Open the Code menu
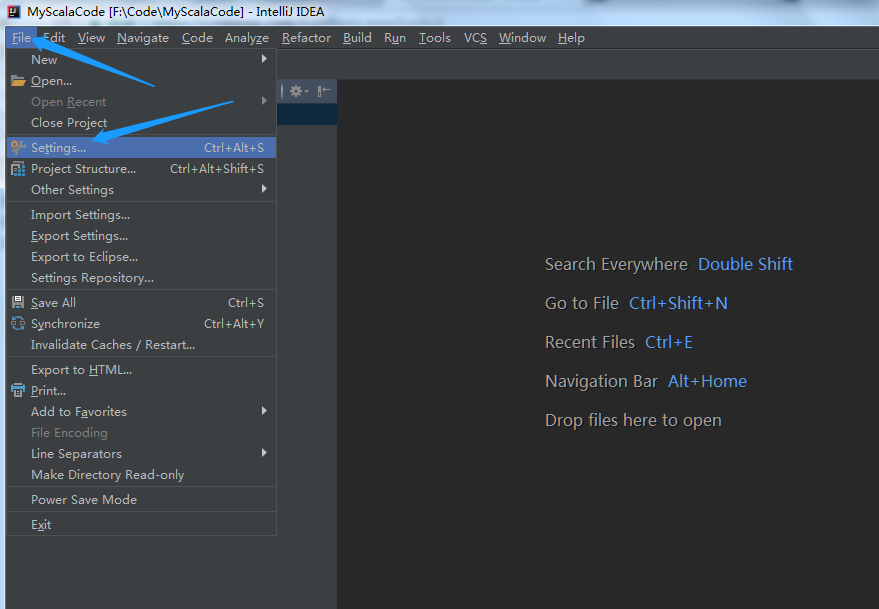This screenshot has height=609, width=879. coord(197,38)
